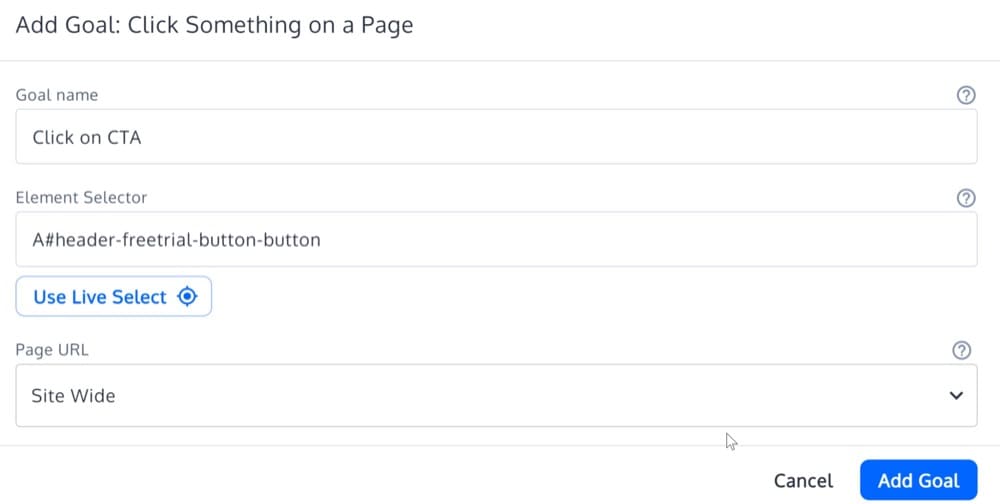Expand the Page URL dropdown chevron
Image resolution: width=1000 pixels, height=504 pixels.
[956, 396]
